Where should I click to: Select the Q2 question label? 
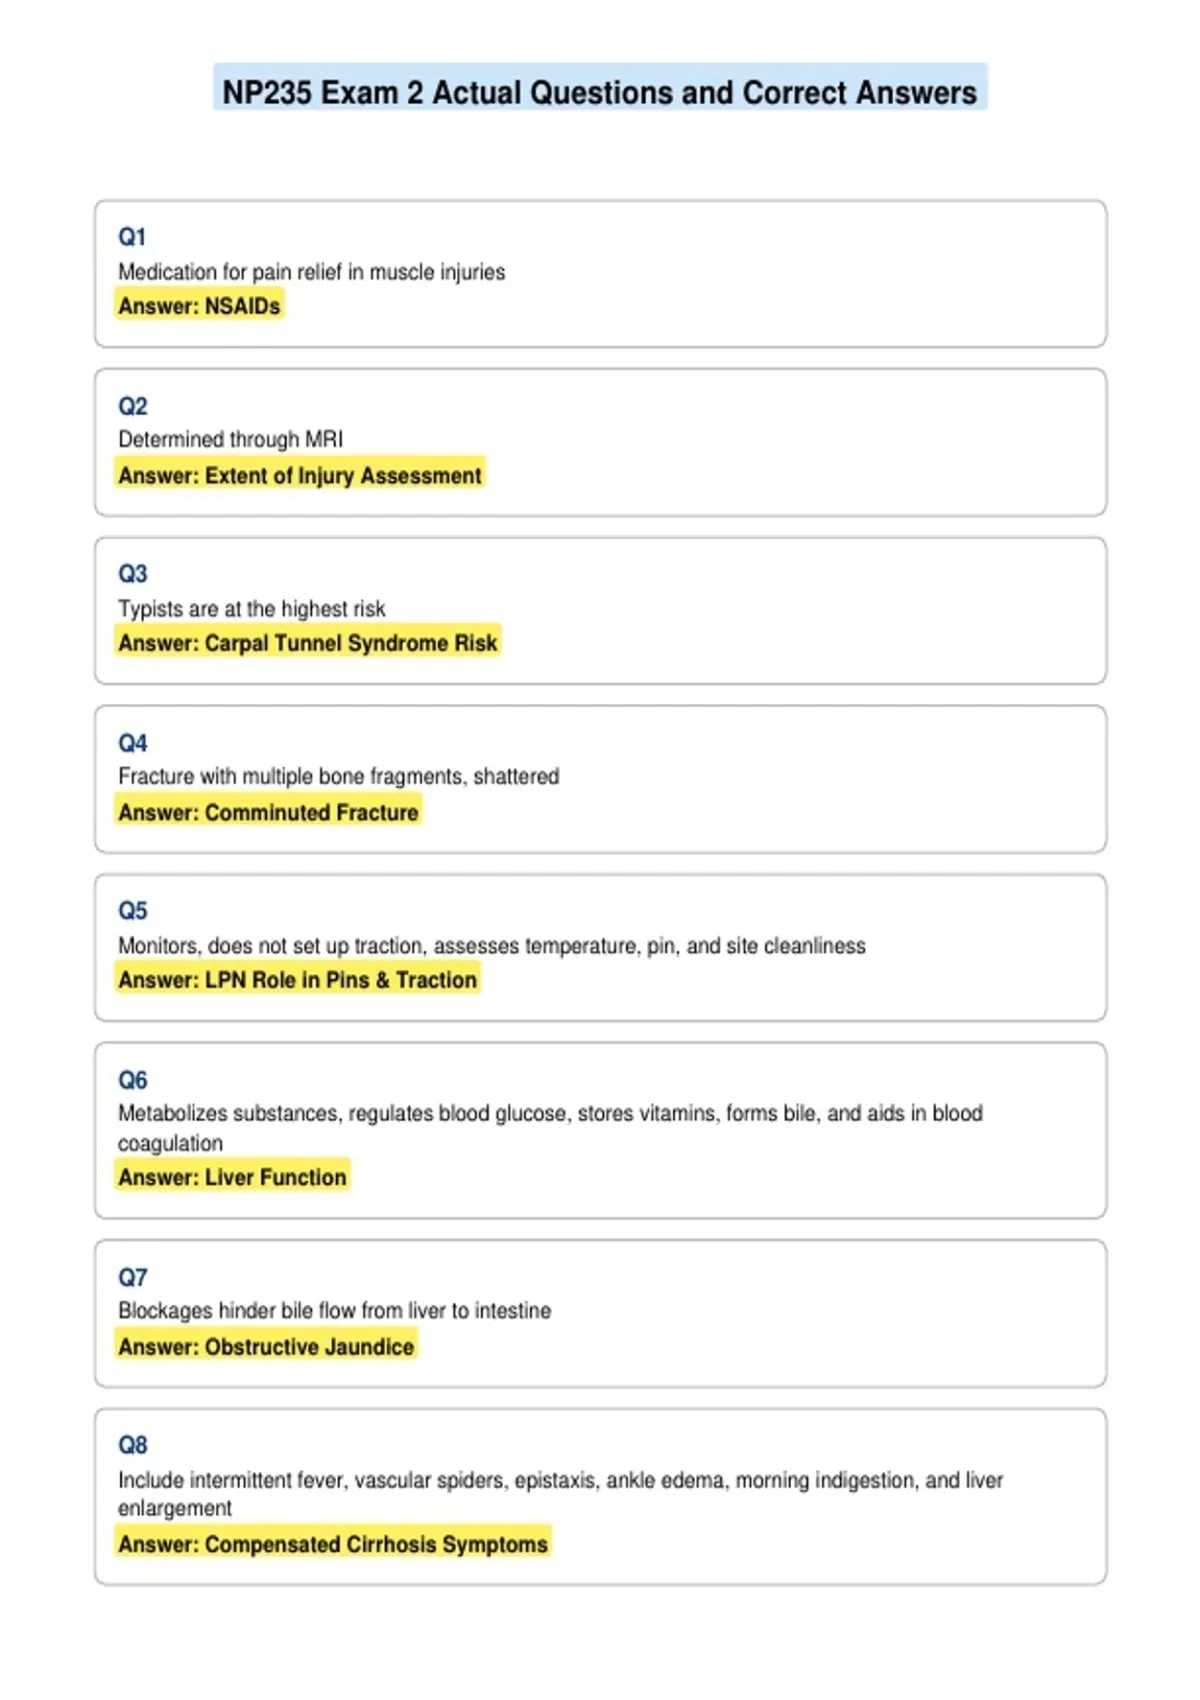[132, 406]
